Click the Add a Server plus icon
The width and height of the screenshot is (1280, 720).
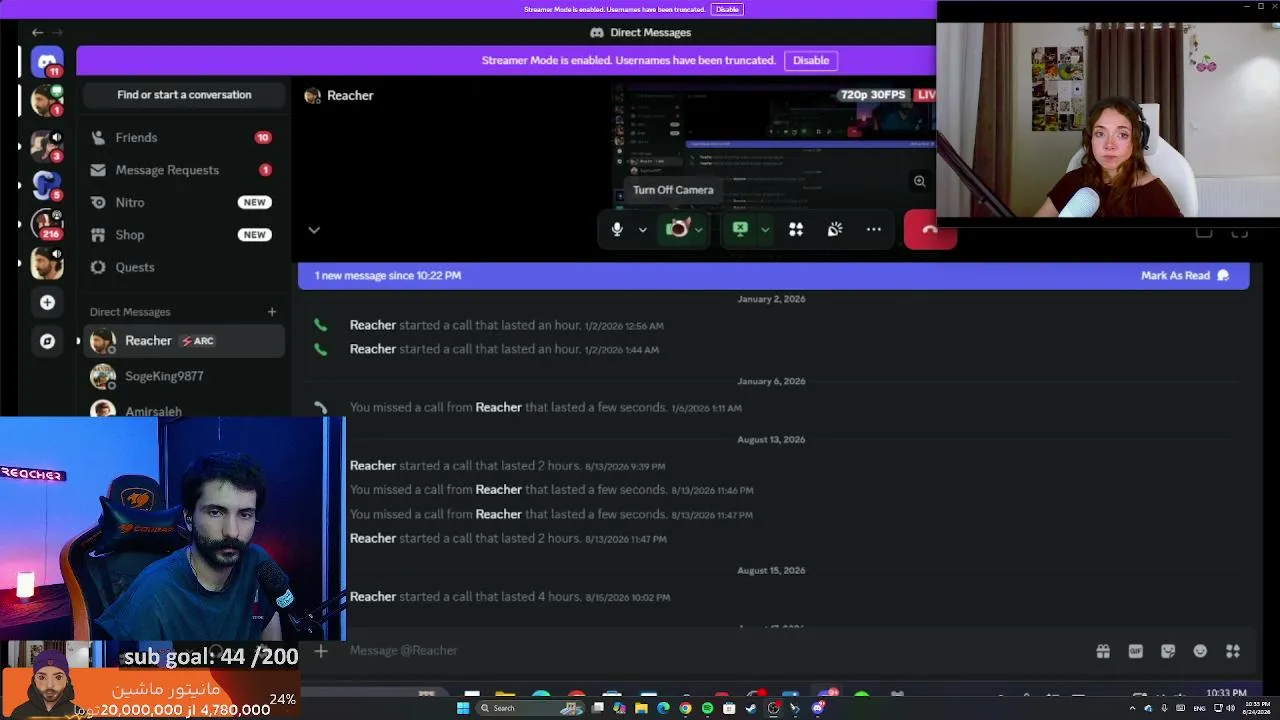(x=47, y=302)
